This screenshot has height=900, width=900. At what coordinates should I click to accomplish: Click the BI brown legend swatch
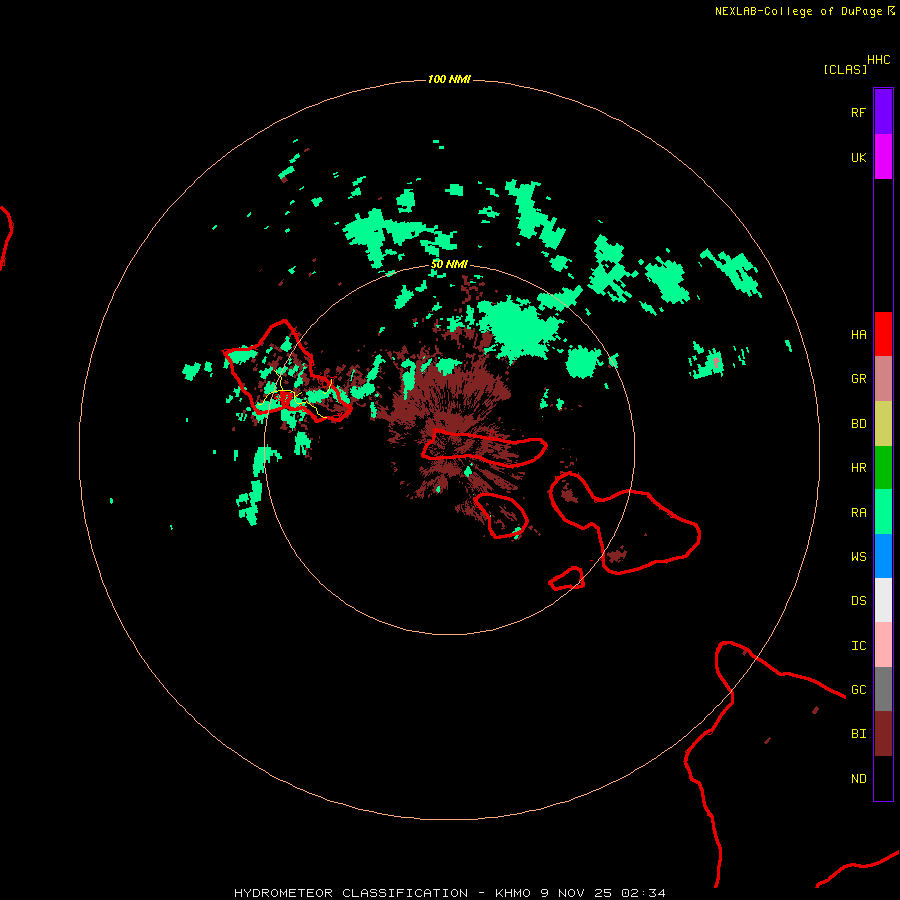[883, 734]
